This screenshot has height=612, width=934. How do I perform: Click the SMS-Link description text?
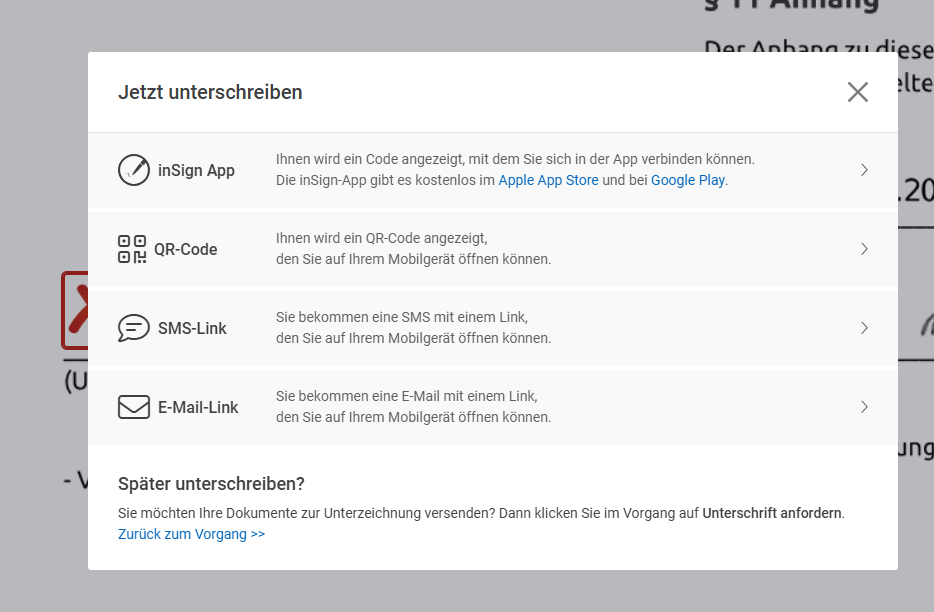pyautogui.click(x=413, y=328)
